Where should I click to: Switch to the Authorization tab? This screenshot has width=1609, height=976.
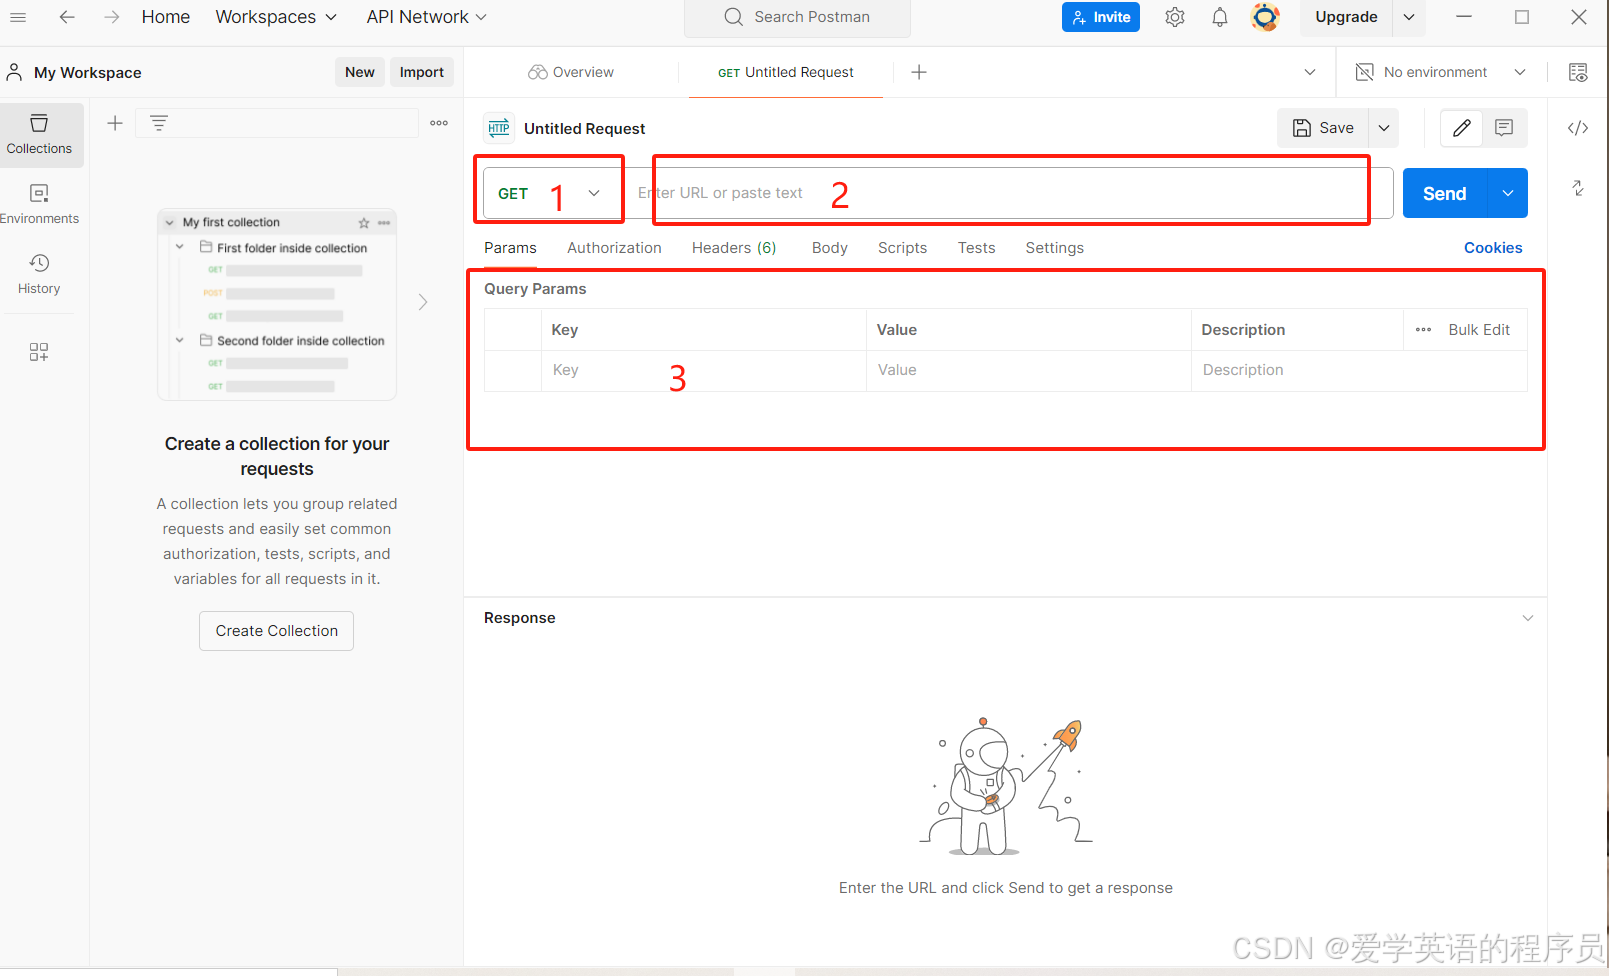click(x=614, y=248)
